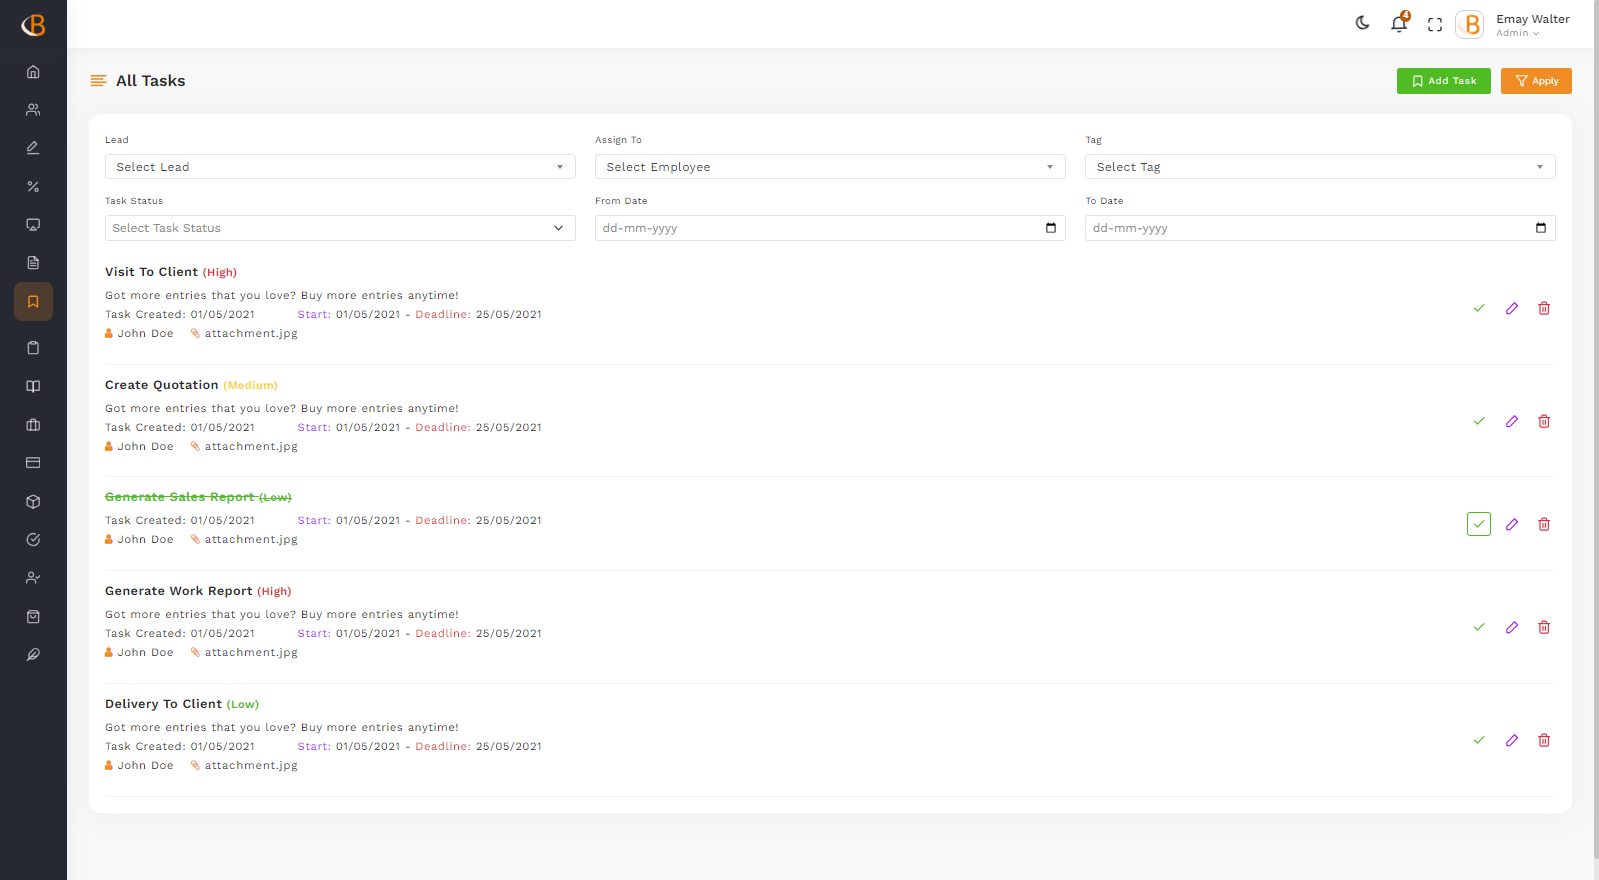The image size is (1599, 880).
Task: Click the From Date input field
Action: point(830,228)
